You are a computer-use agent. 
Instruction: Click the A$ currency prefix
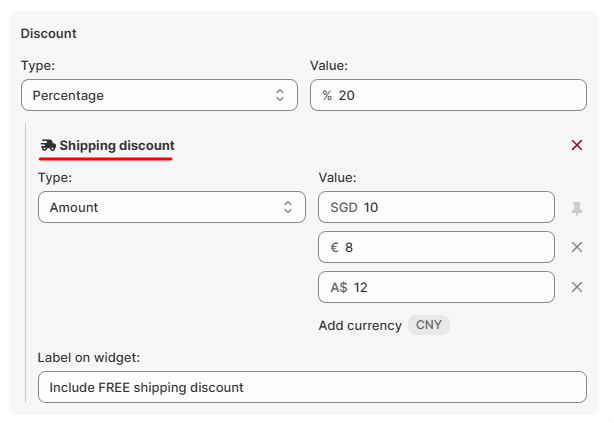339,287
